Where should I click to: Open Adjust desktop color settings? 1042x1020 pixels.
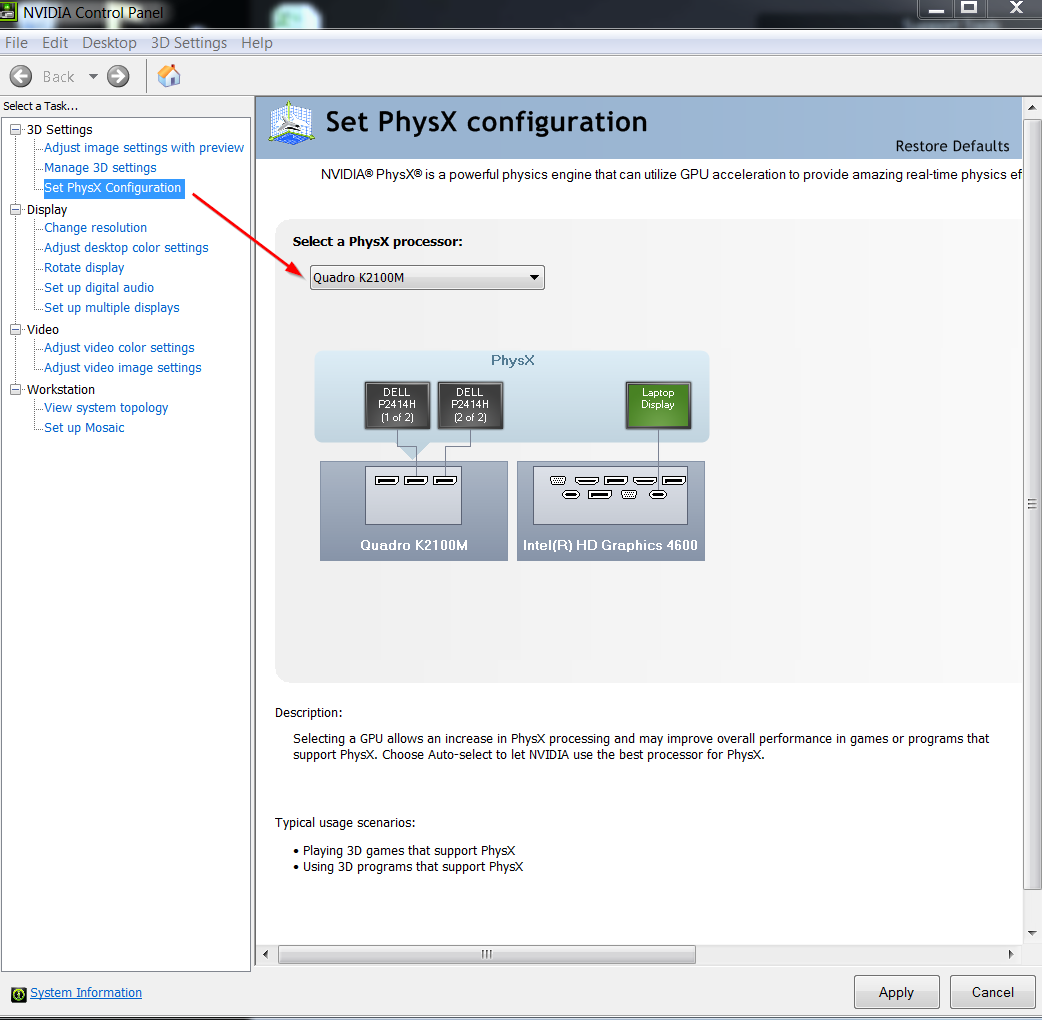[126, 247]
